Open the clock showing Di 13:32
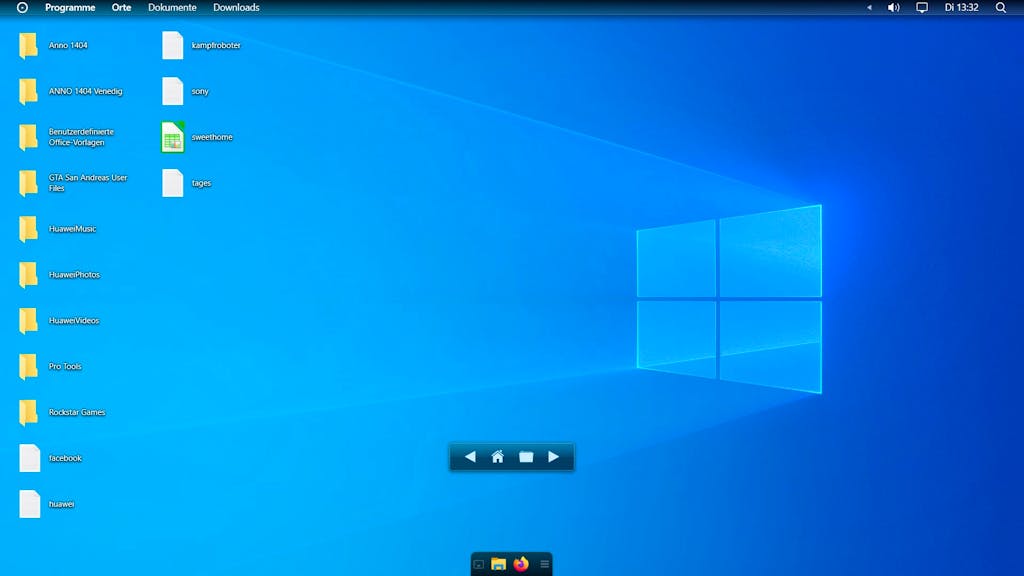The height and width of the screenshot is (576, 1024). click(x=961, y=8)
